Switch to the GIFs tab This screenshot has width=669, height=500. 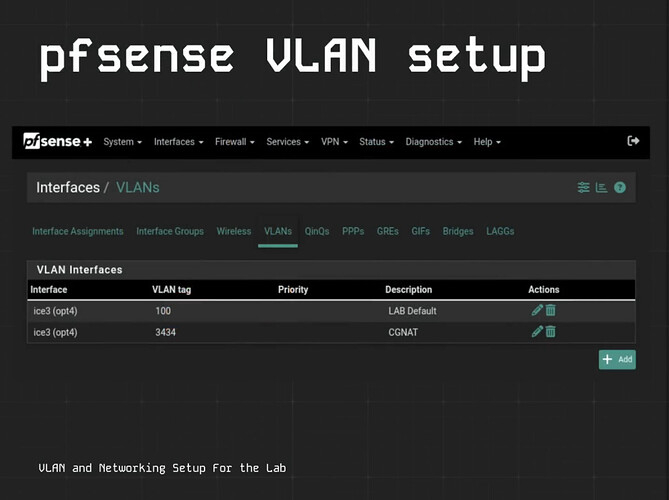coord(420,231)
